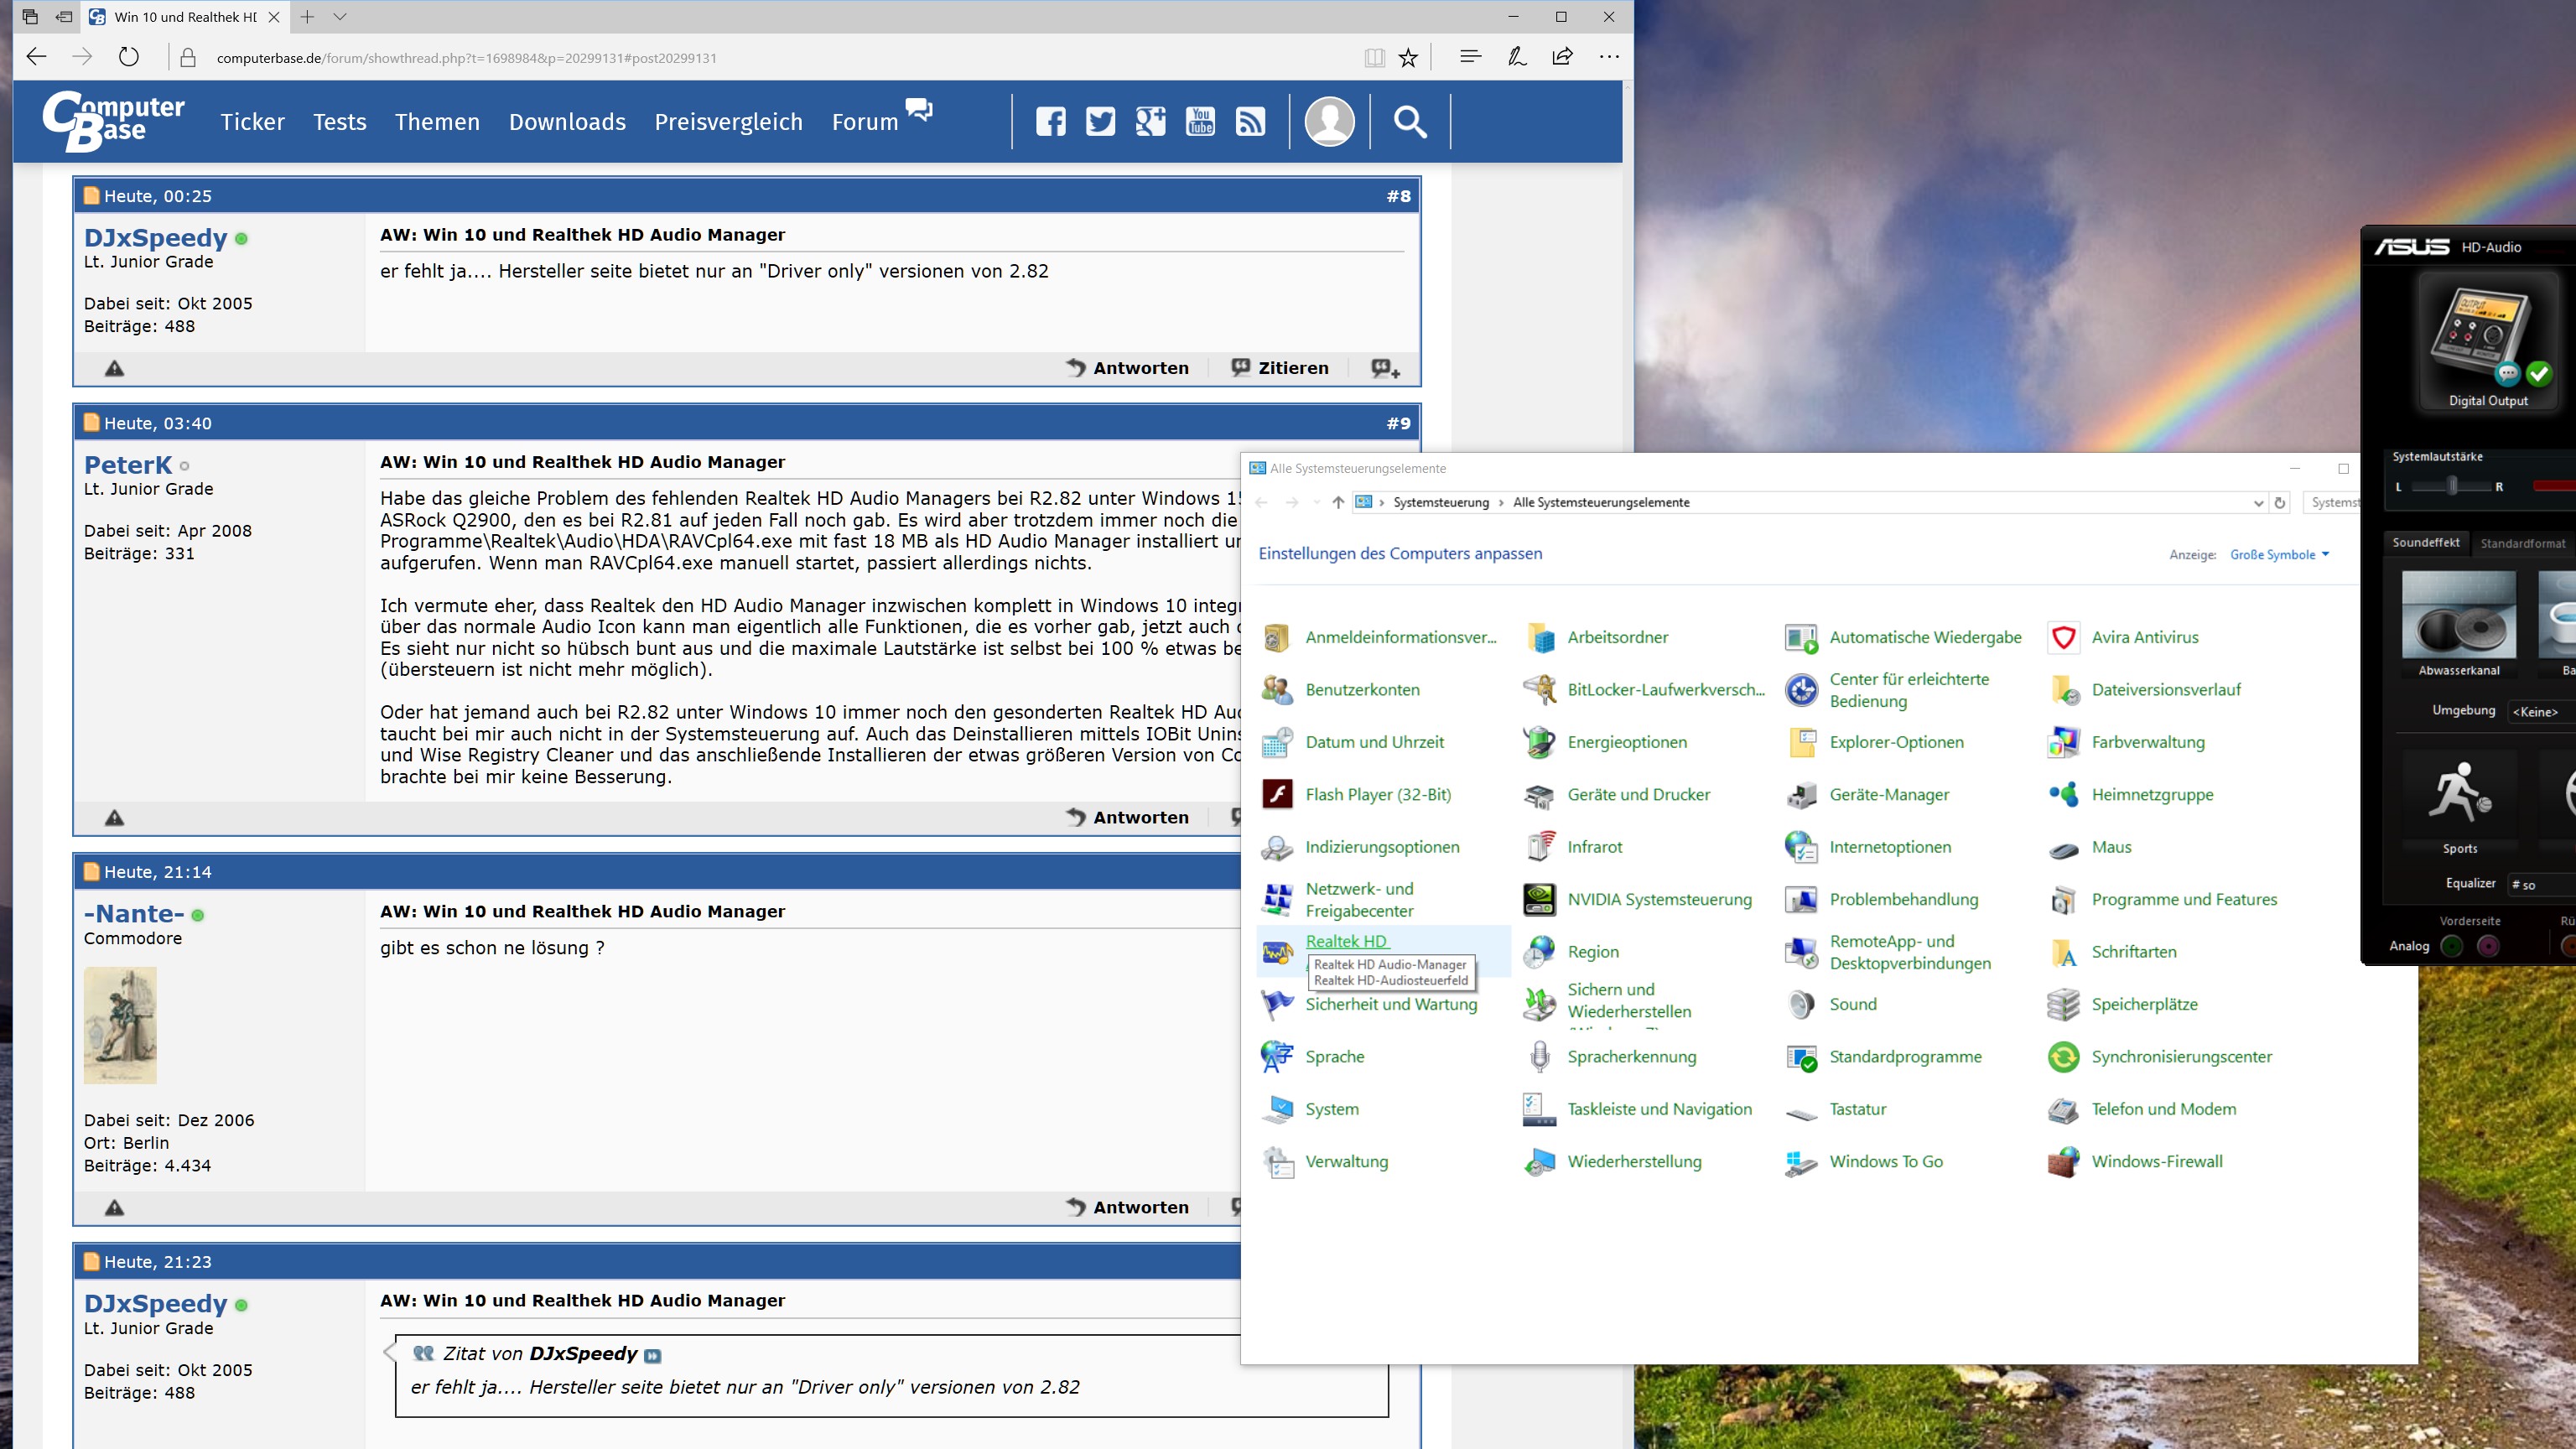Open the Downloads menu on ComputerBase

(567, 122)
